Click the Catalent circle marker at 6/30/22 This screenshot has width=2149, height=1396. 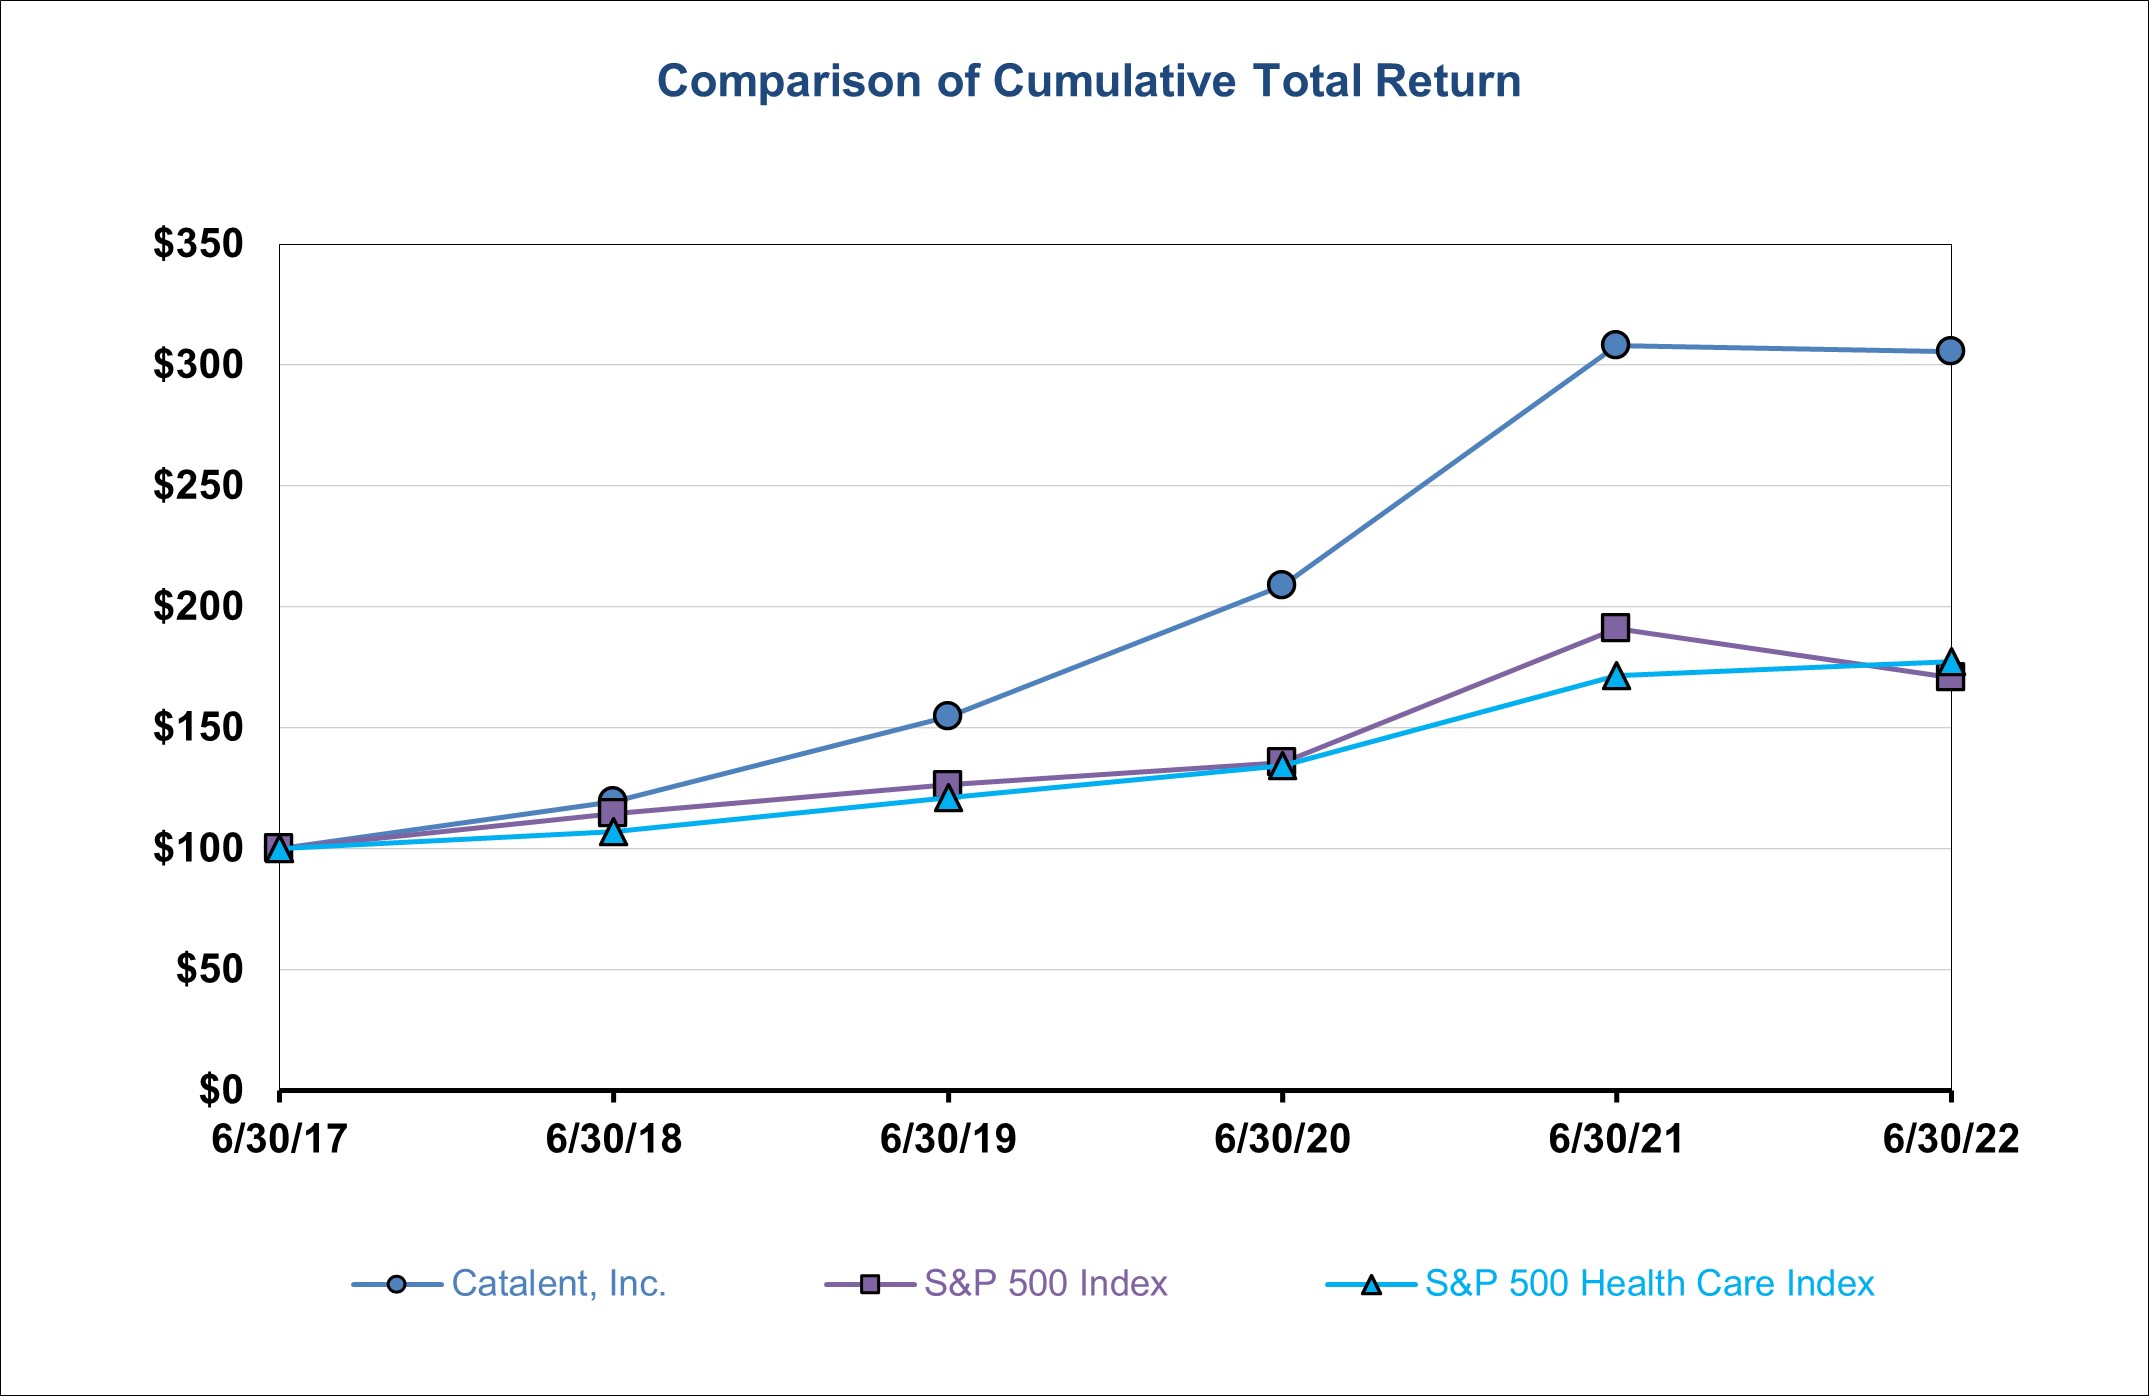1950,351
